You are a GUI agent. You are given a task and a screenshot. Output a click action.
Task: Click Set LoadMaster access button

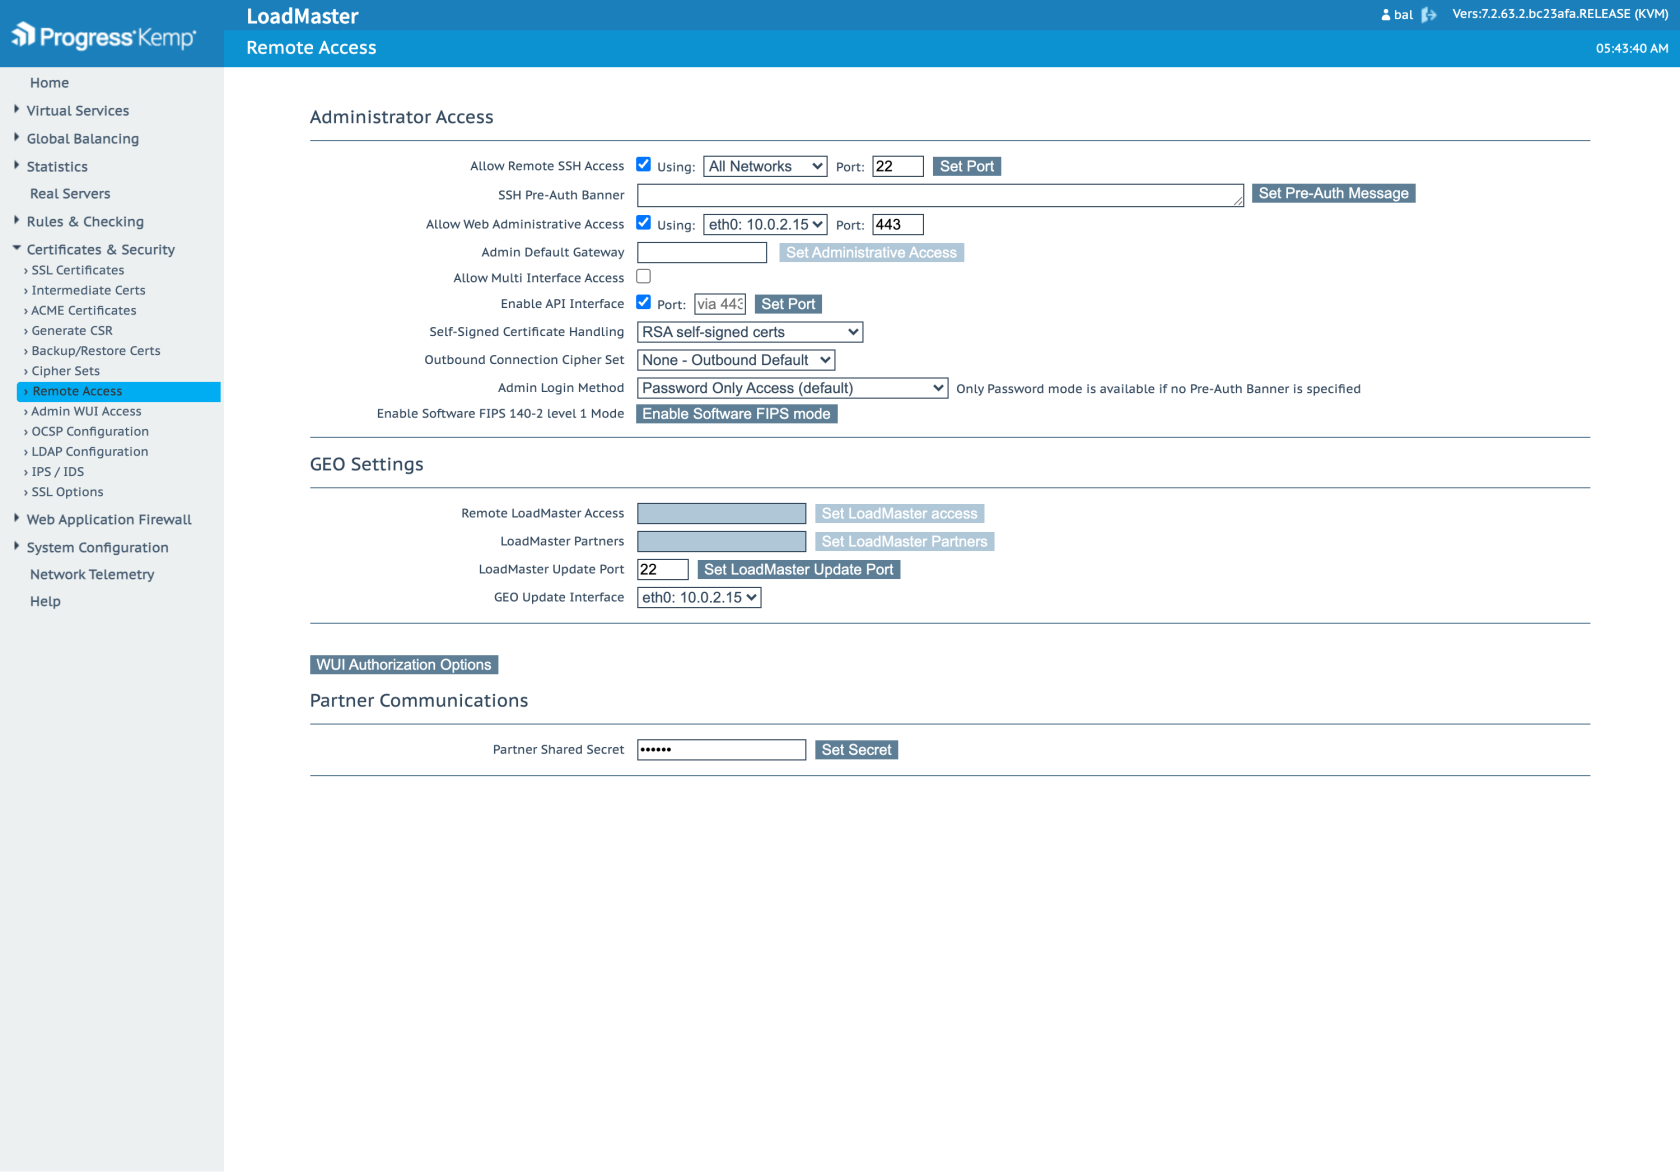899,514
